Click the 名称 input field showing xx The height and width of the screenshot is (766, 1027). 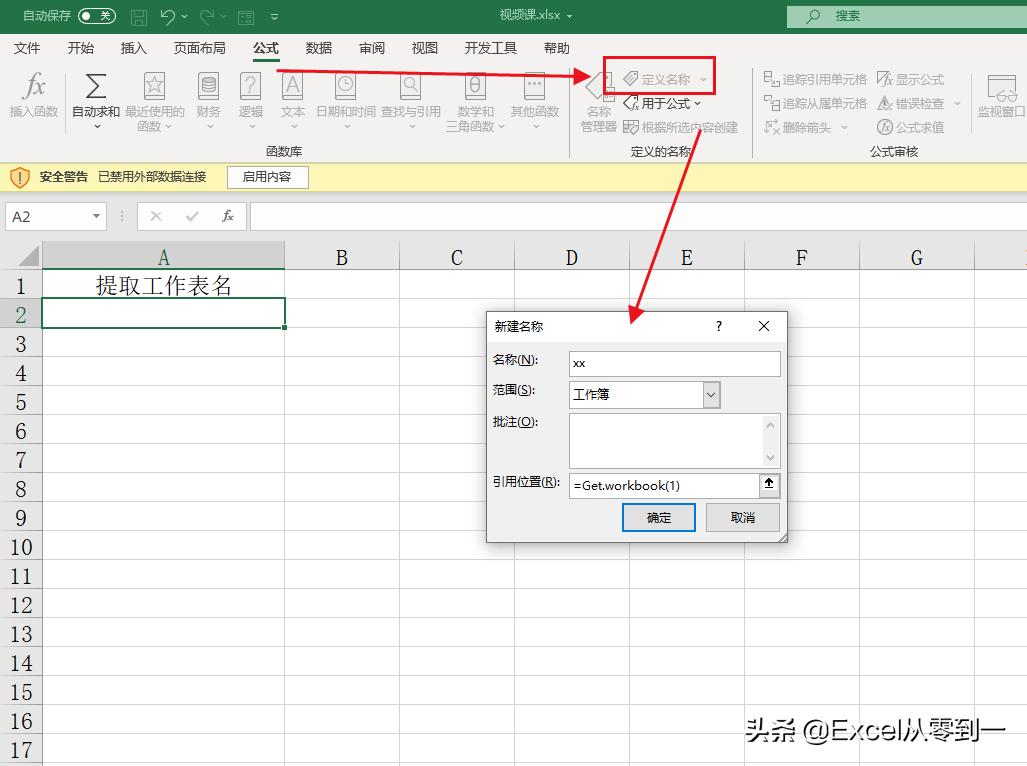[x=673, y=363]
